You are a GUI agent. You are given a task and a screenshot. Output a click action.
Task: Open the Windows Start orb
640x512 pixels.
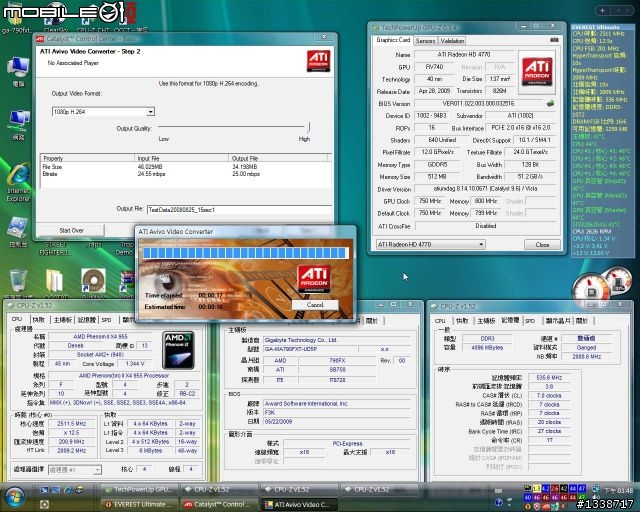click(15, 496)
